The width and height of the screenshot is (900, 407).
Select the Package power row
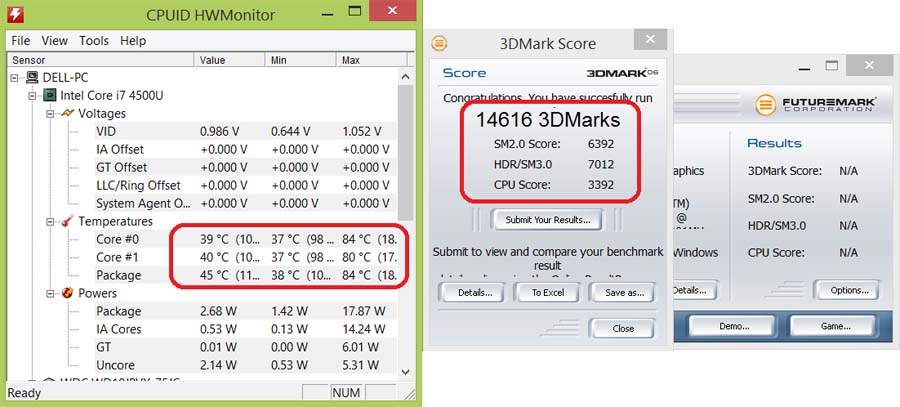click(246, 311)
